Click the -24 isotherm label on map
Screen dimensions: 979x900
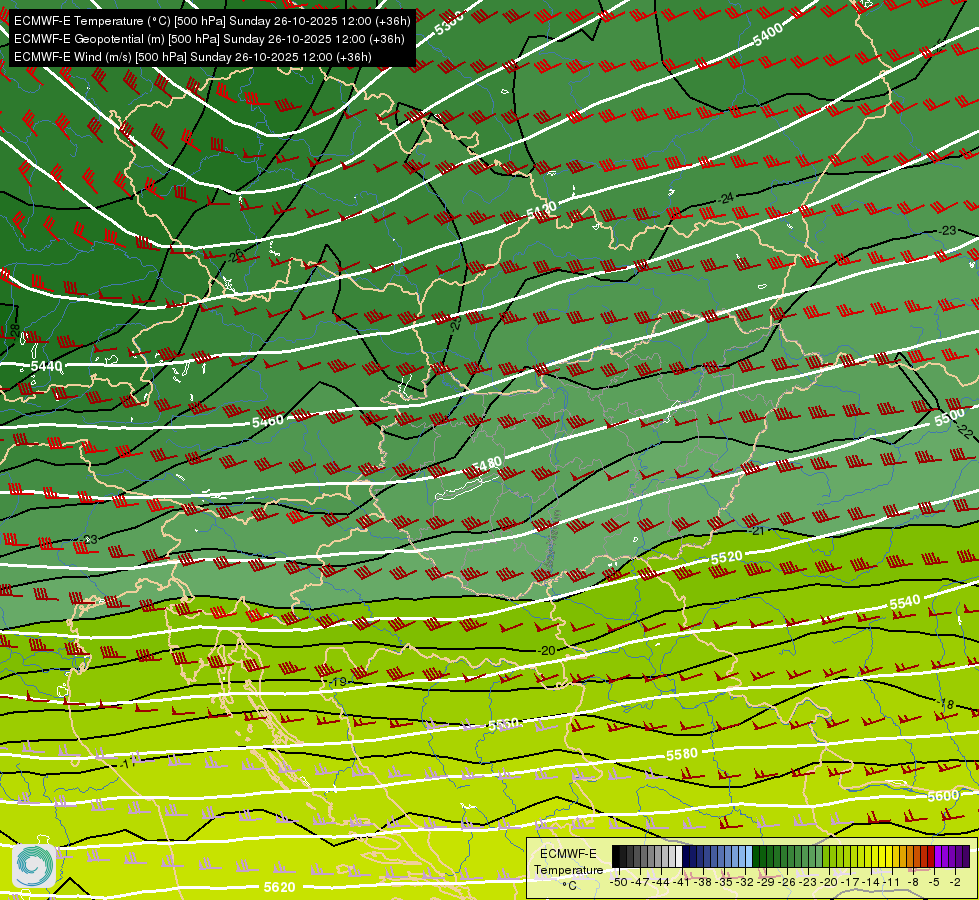tap(726, 199)
